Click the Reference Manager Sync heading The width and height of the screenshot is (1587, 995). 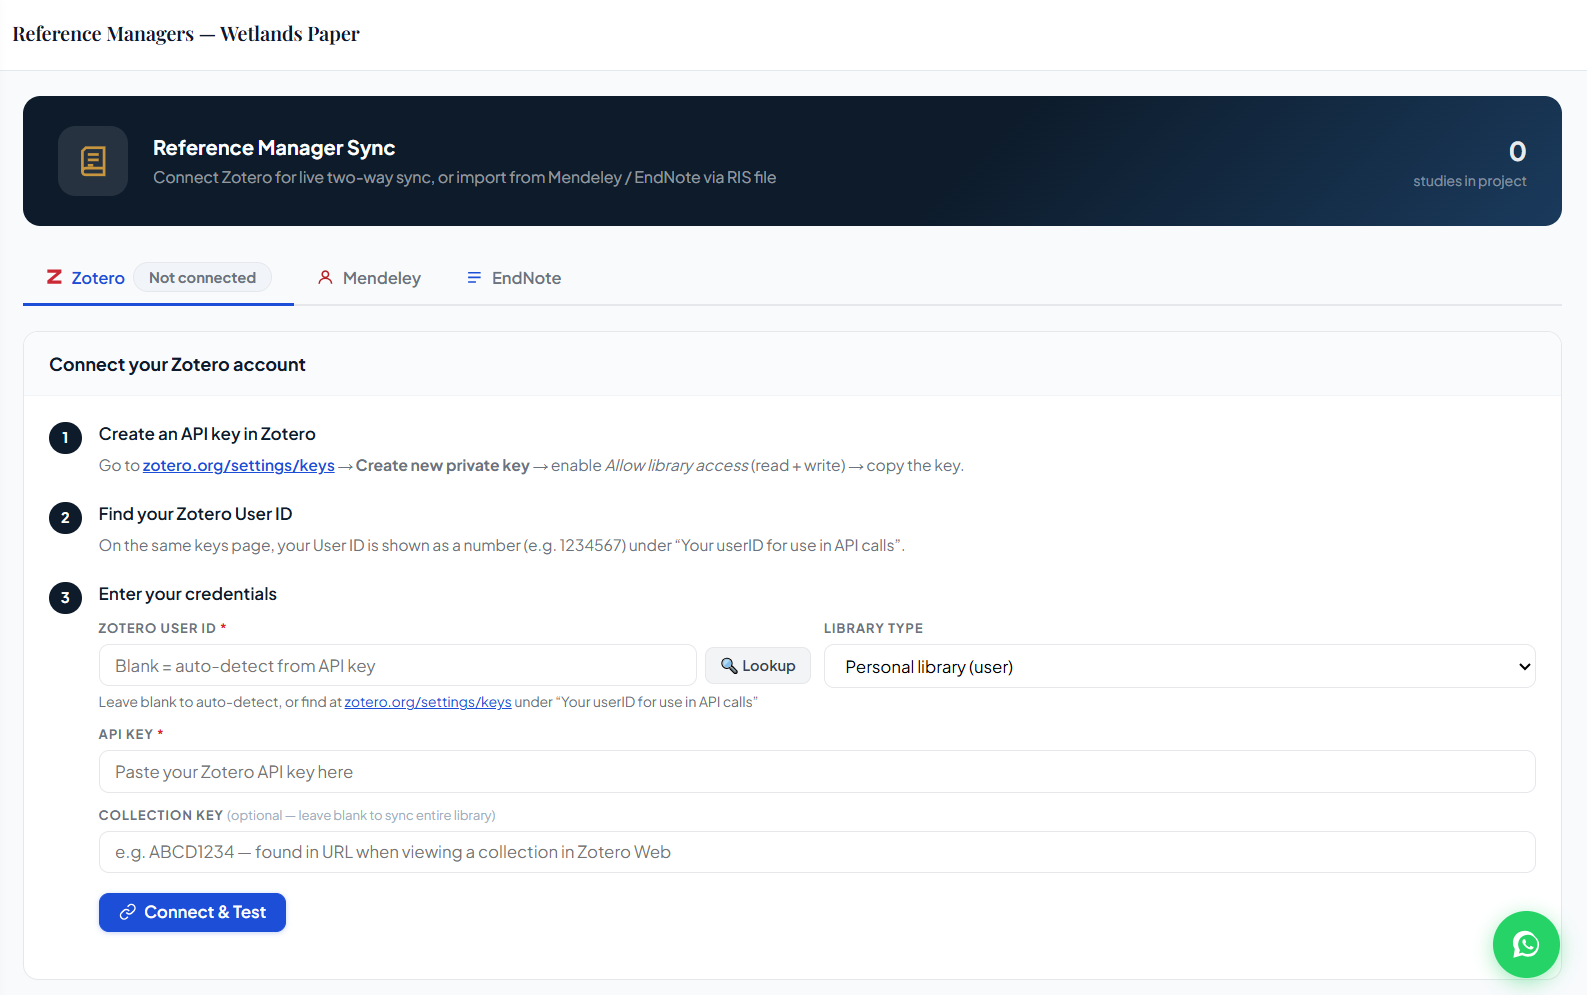[x=274, y=148]
